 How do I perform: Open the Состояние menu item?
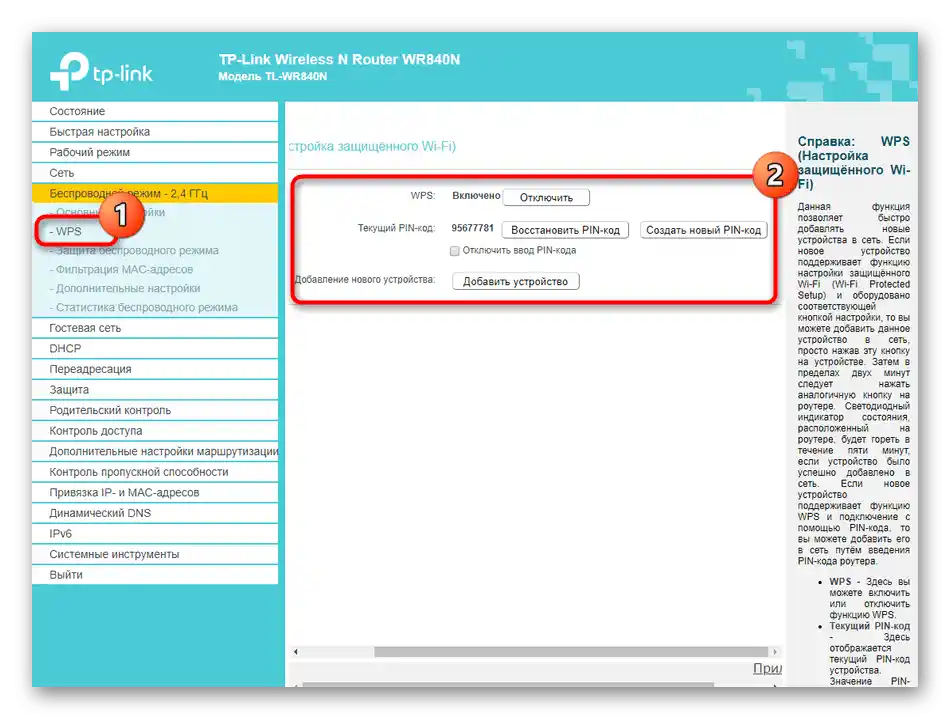tap(155, 111)
